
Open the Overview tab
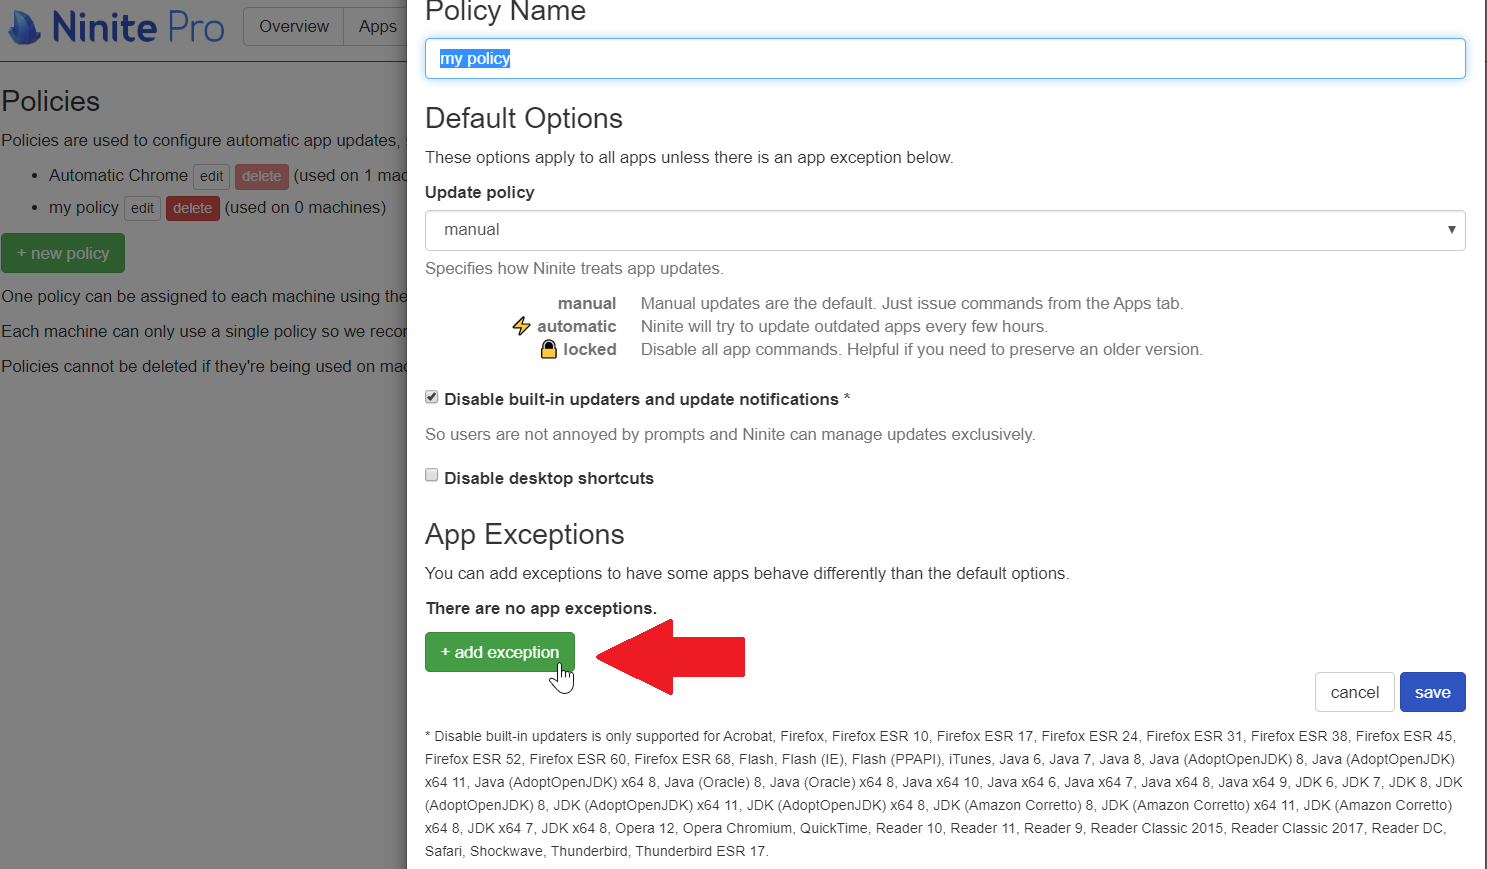[x=294, y=27]
